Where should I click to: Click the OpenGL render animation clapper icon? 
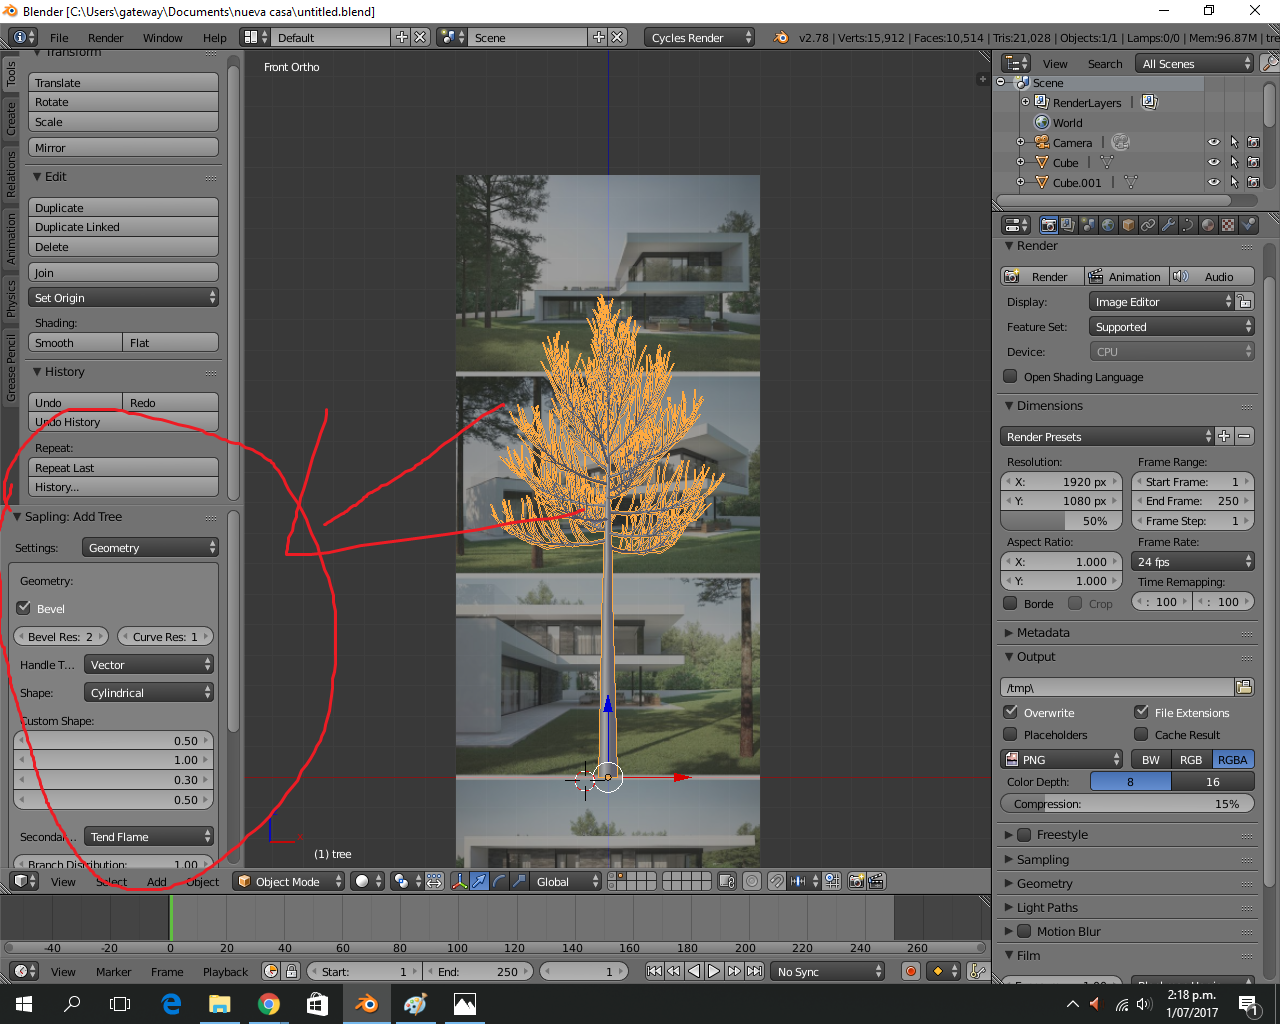tap(877, 881)
